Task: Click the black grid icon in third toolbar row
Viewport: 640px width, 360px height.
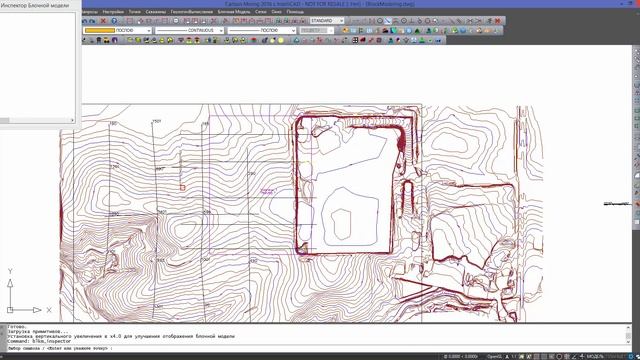Action: click(355, 40)
